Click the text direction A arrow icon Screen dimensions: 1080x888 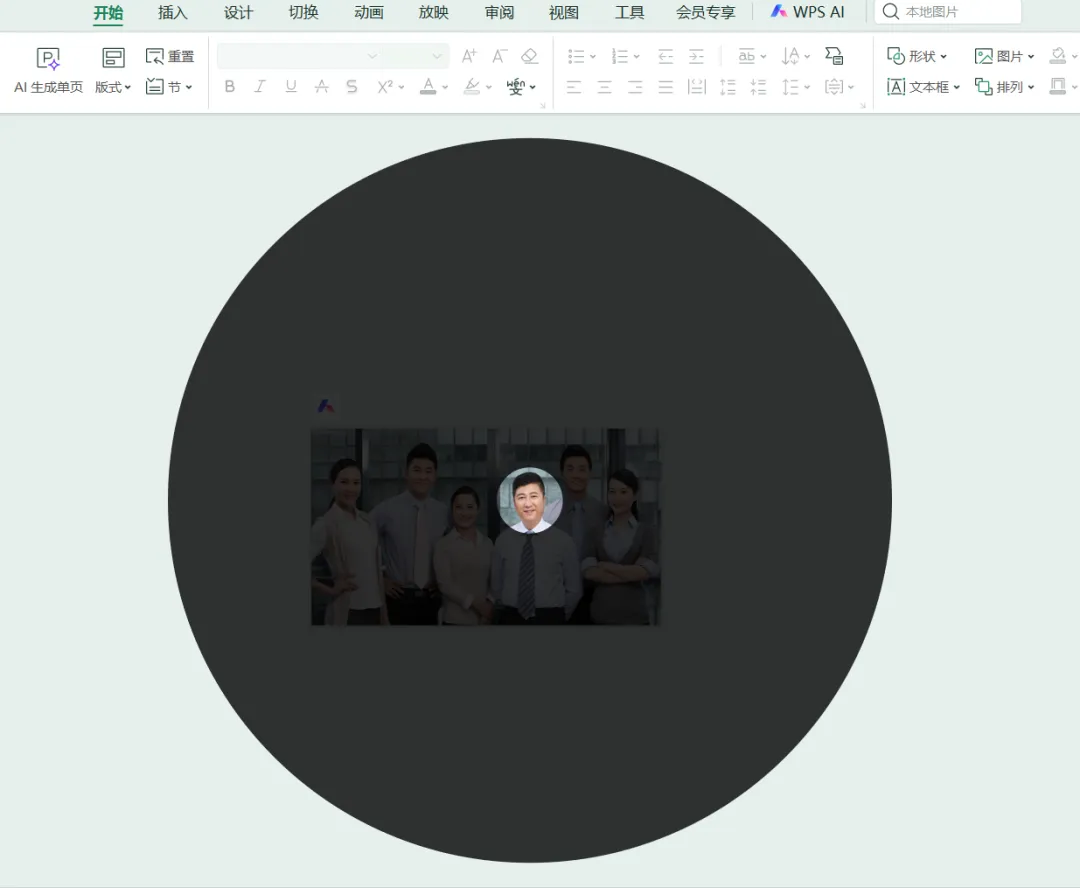(x=791, y=56)
